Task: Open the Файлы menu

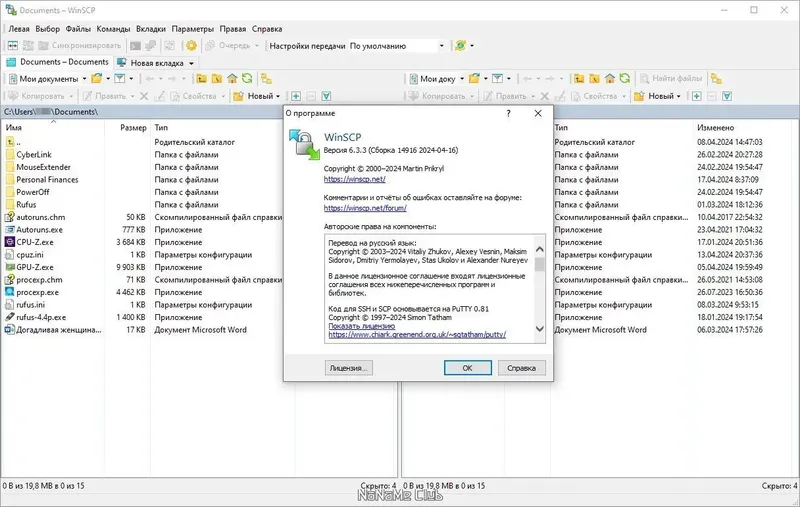Action: 78,29
